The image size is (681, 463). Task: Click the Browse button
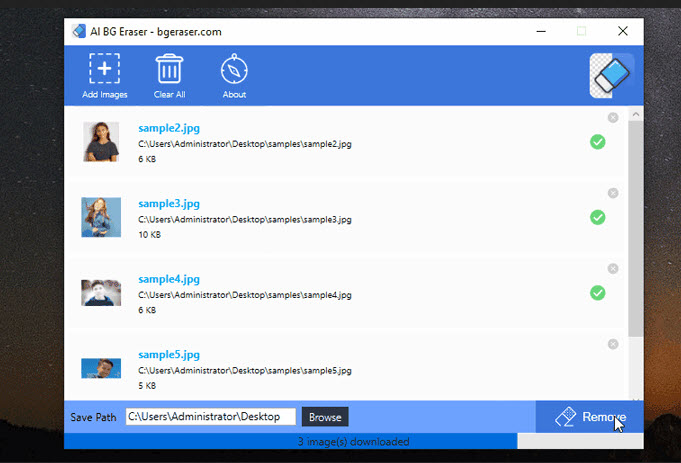point(325,417)
